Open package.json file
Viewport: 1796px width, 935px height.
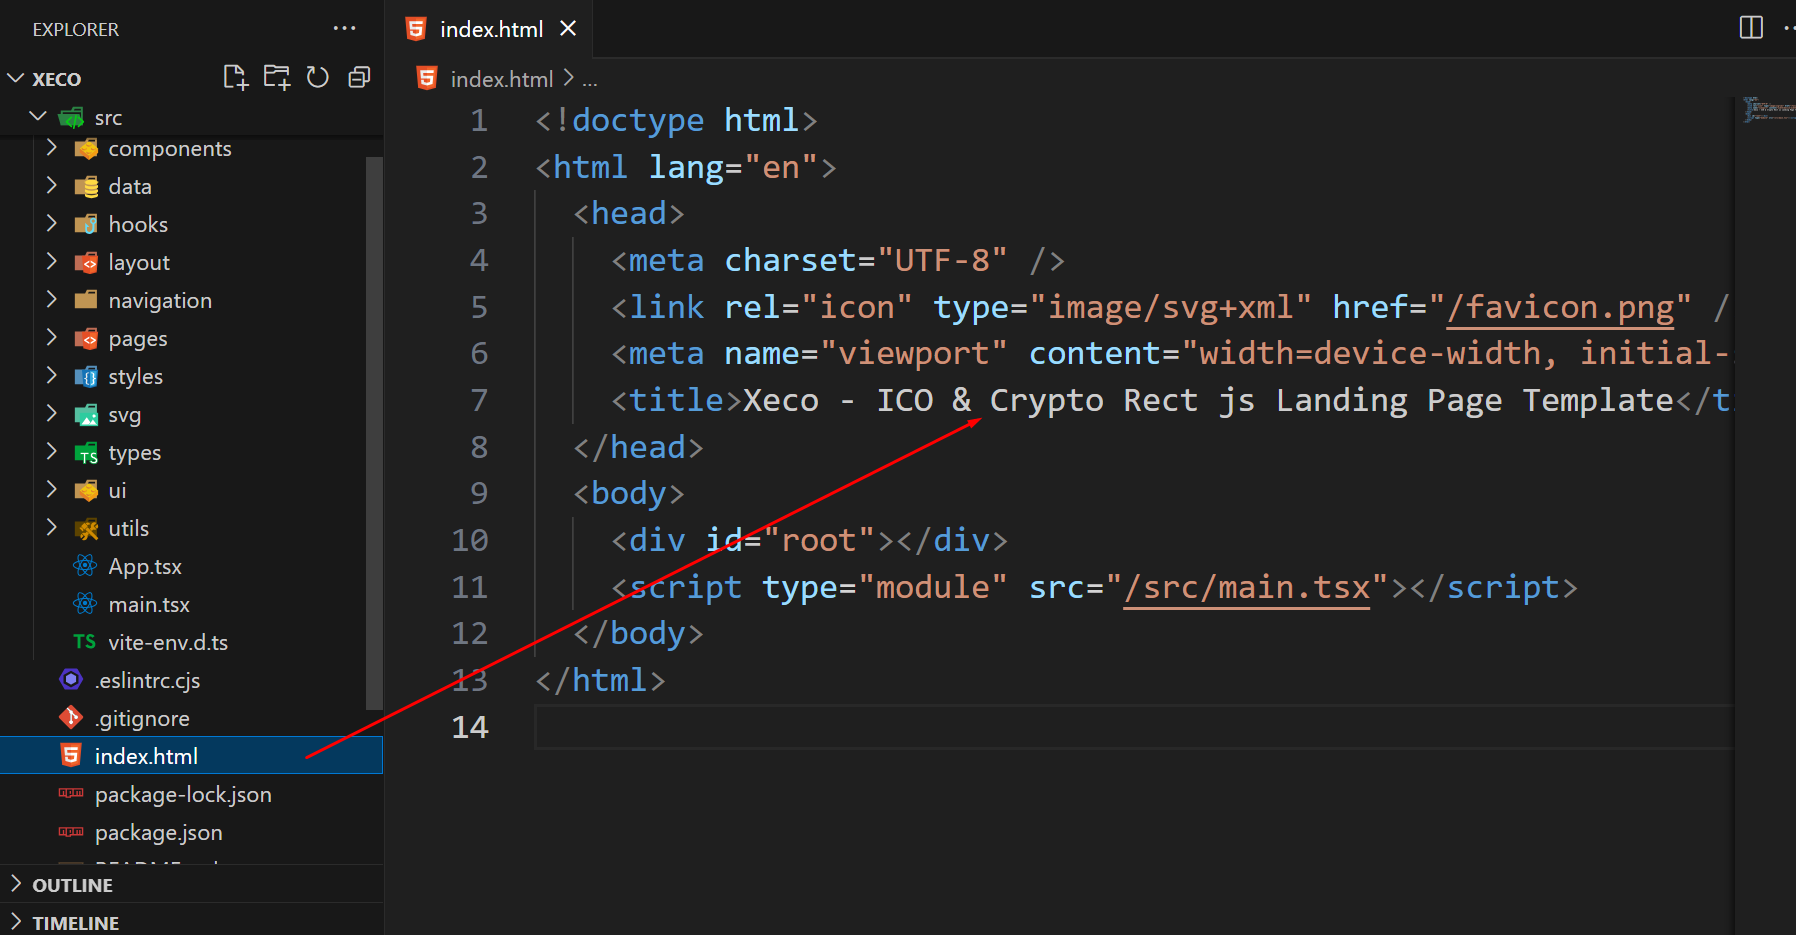click(x=191, y=832)
